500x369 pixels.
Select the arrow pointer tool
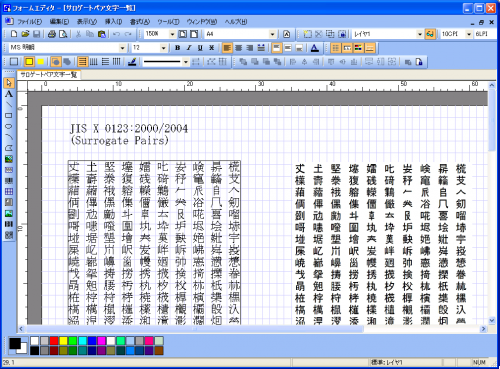(x=9, y=83)
